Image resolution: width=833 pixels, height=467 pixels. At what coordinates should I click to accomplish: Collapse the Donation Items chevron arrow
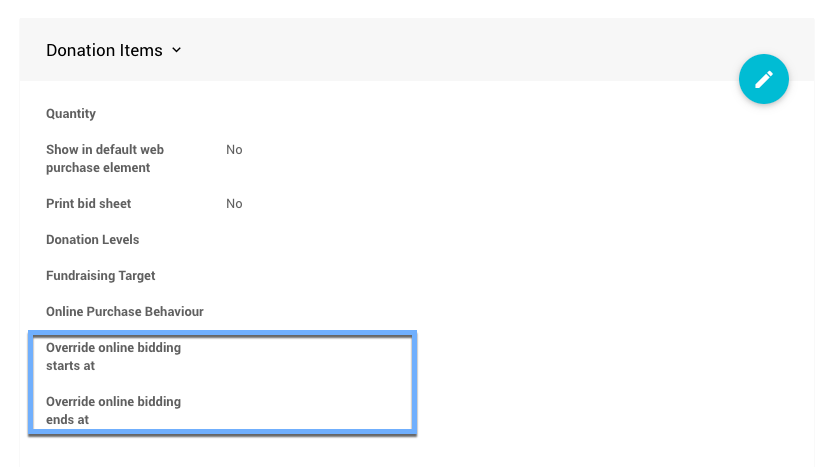coord(177,50)
